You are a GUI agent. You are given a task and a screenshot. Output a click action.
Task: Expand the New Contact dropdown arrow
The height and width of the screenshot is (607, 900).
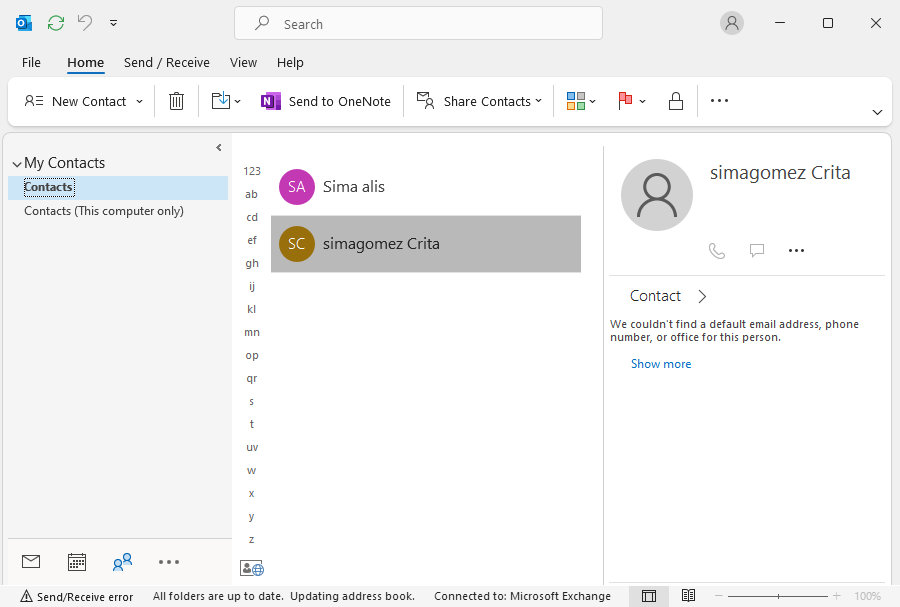pos(139,102)
